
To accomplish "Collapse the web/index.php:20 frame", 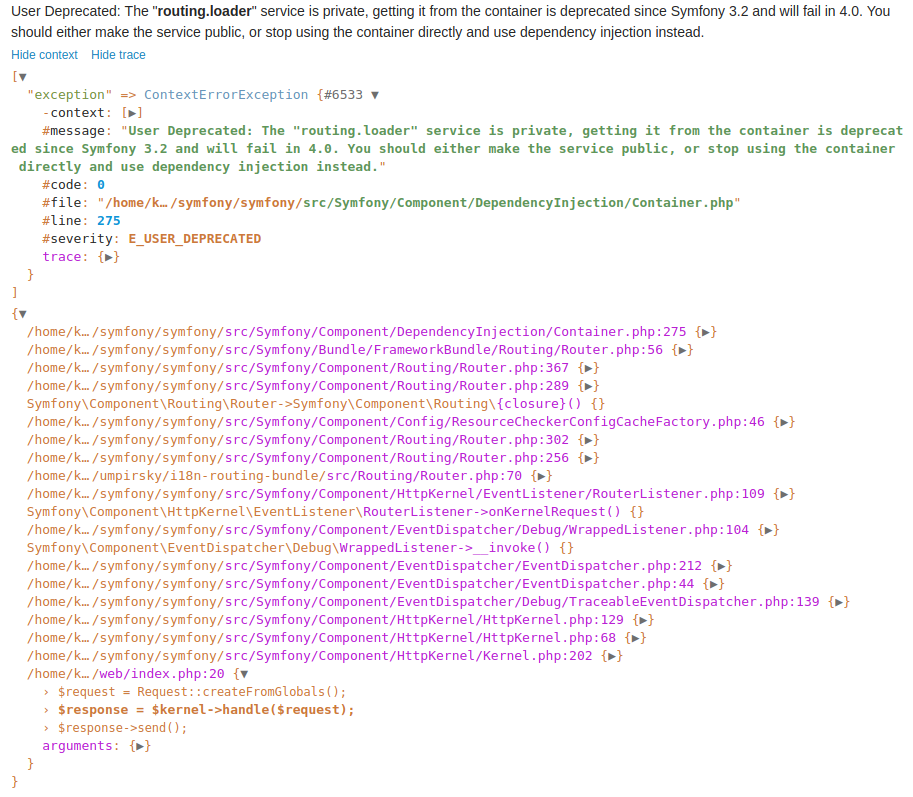I will [244, 674].
